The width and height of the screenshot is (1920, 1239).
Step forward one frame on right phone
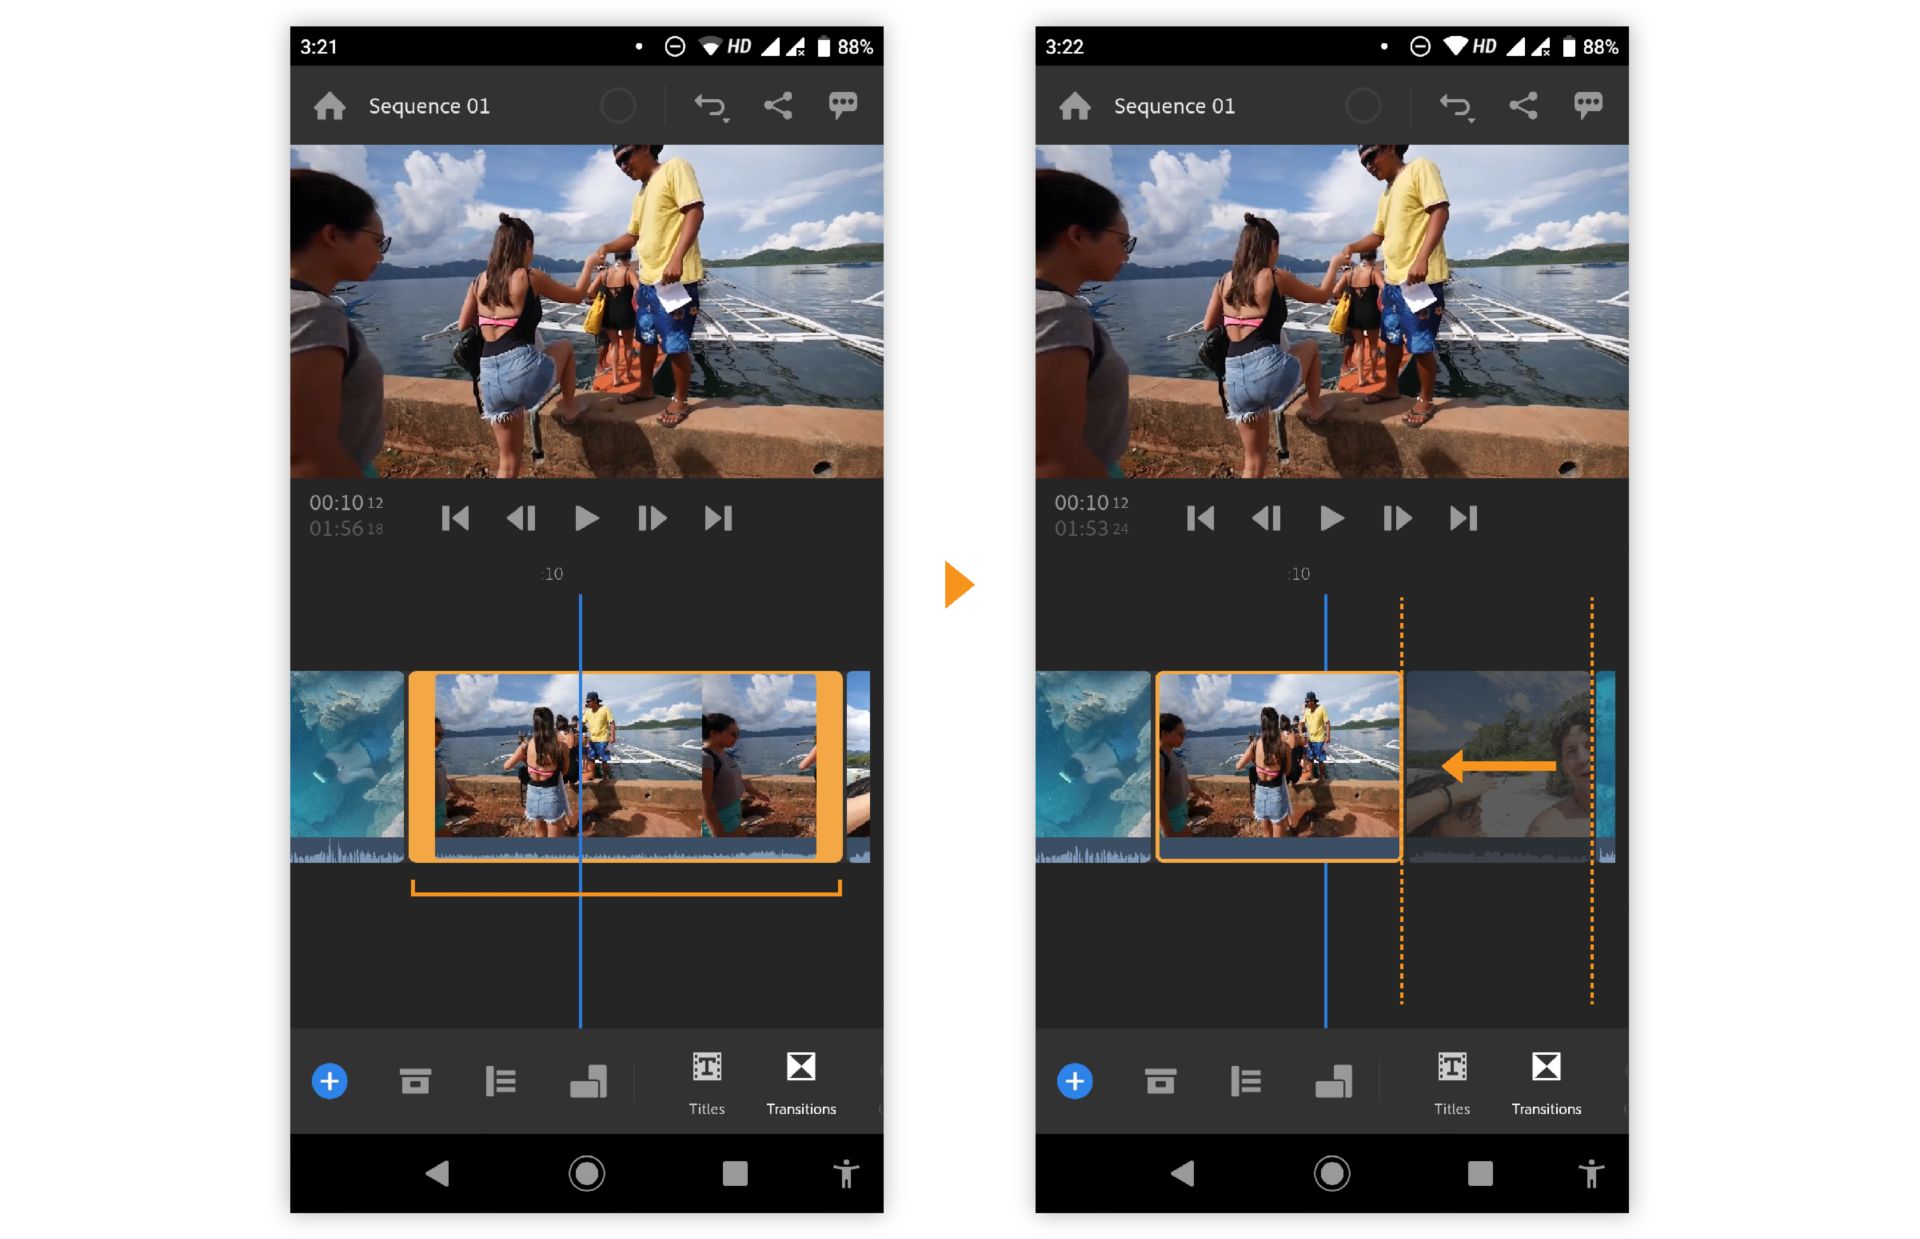point(1396,518)
